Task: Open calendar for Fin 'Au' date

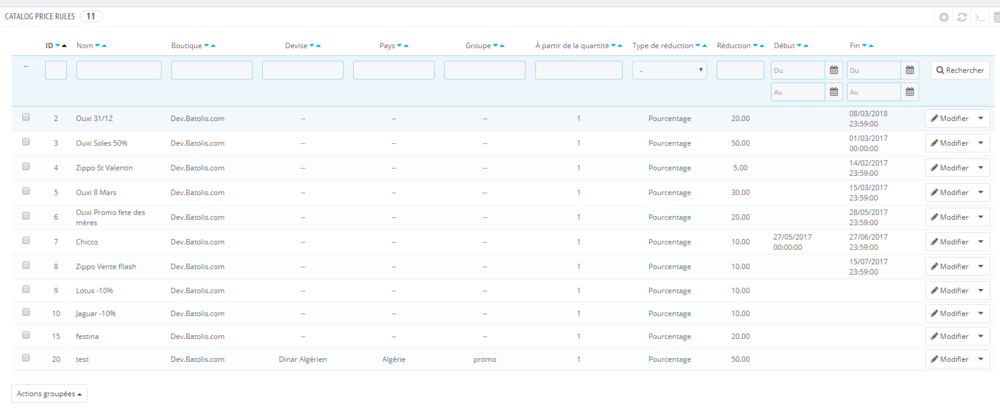Action: pyautogui.click(x=910, y=92)
